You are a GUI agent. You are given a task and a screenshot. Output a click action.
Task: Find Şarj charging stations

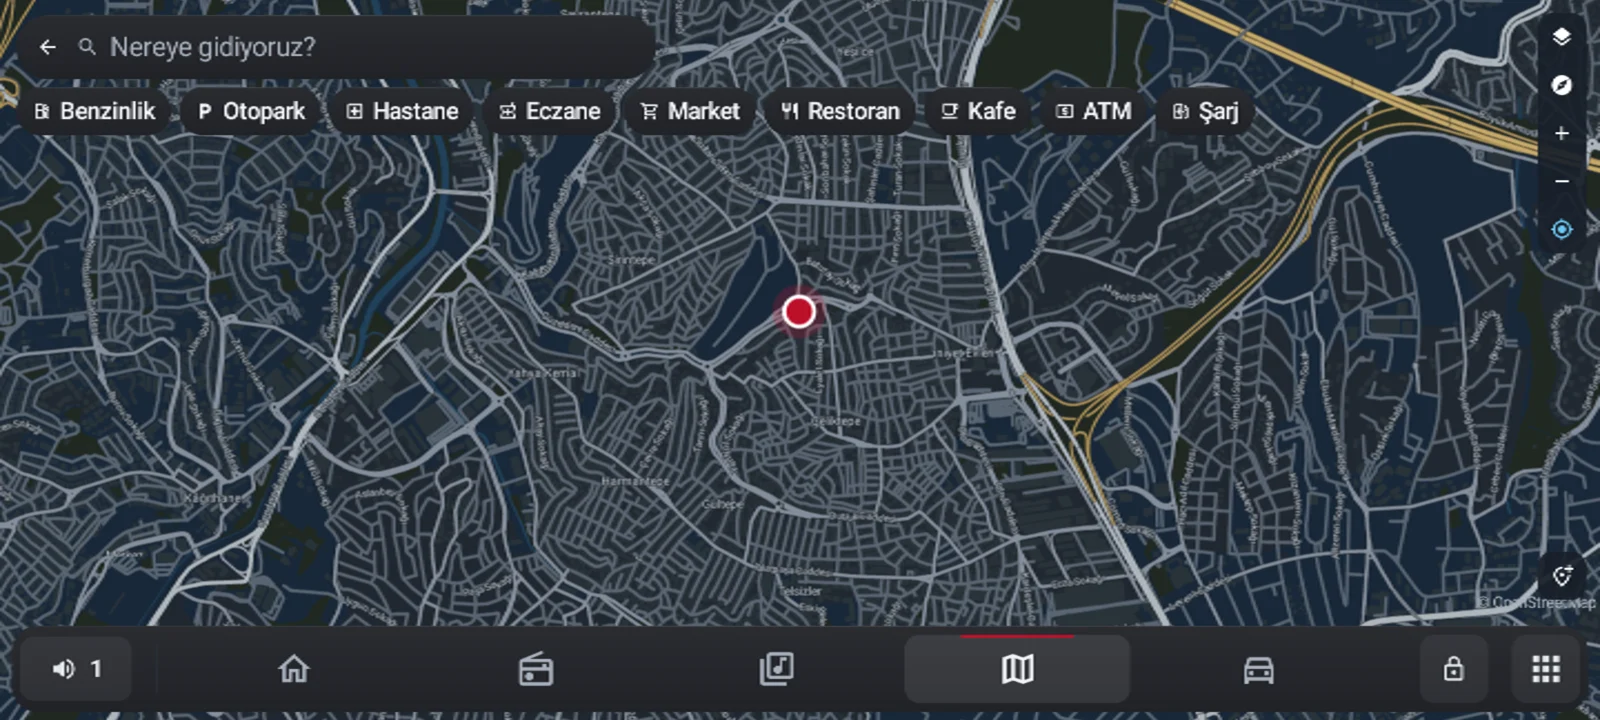(1206, 111)
